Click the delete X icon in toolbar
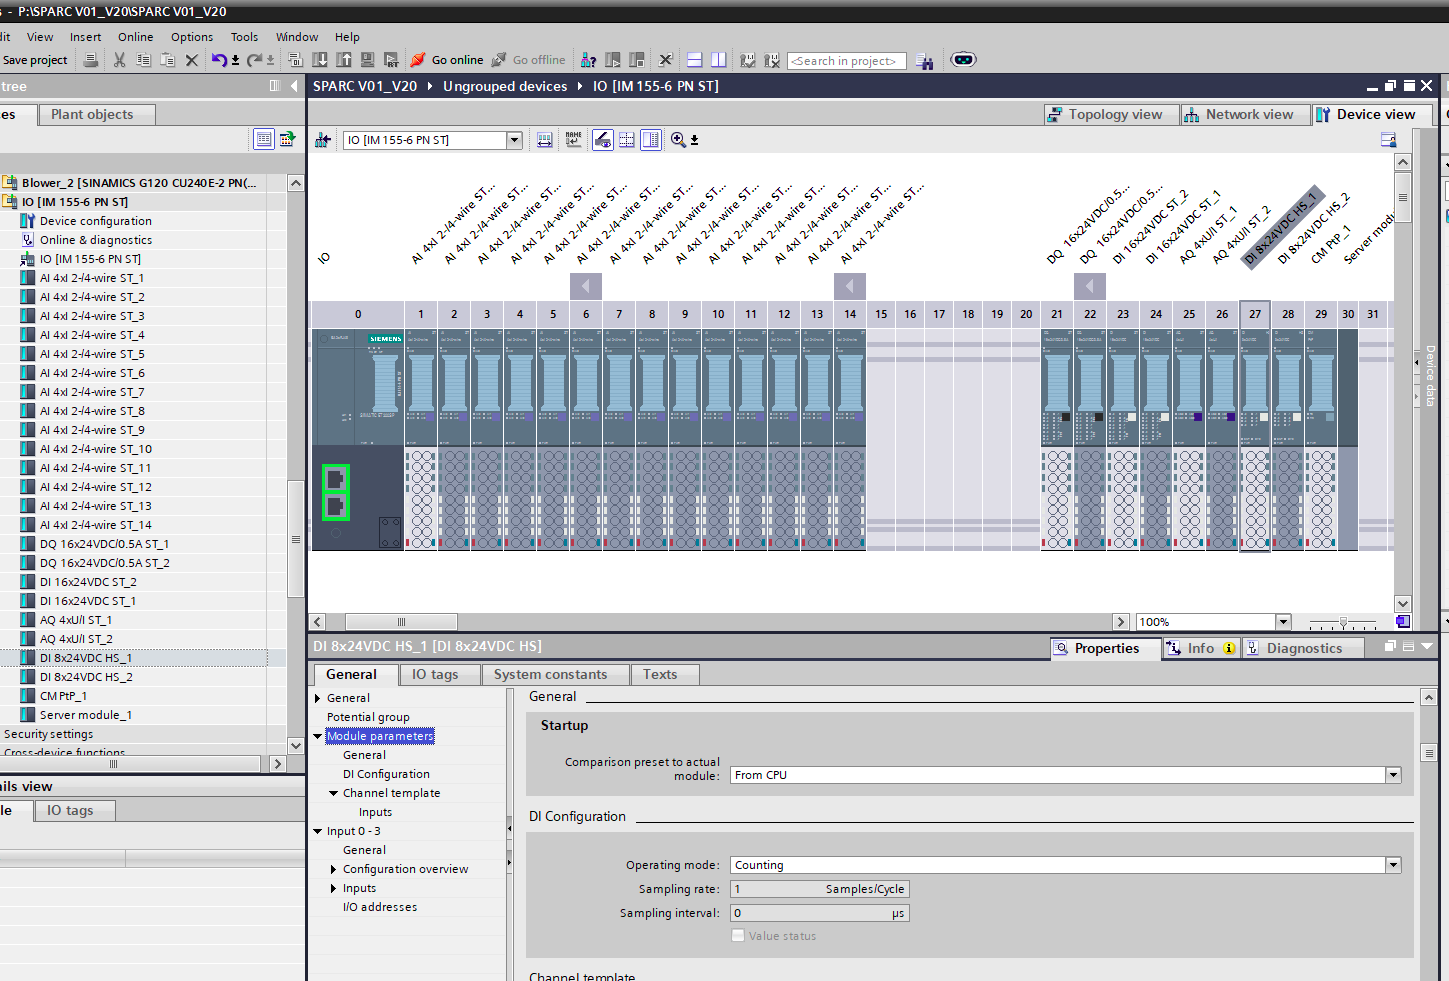Viewport: 1449px width, 981px height. (x=192, y=60)
